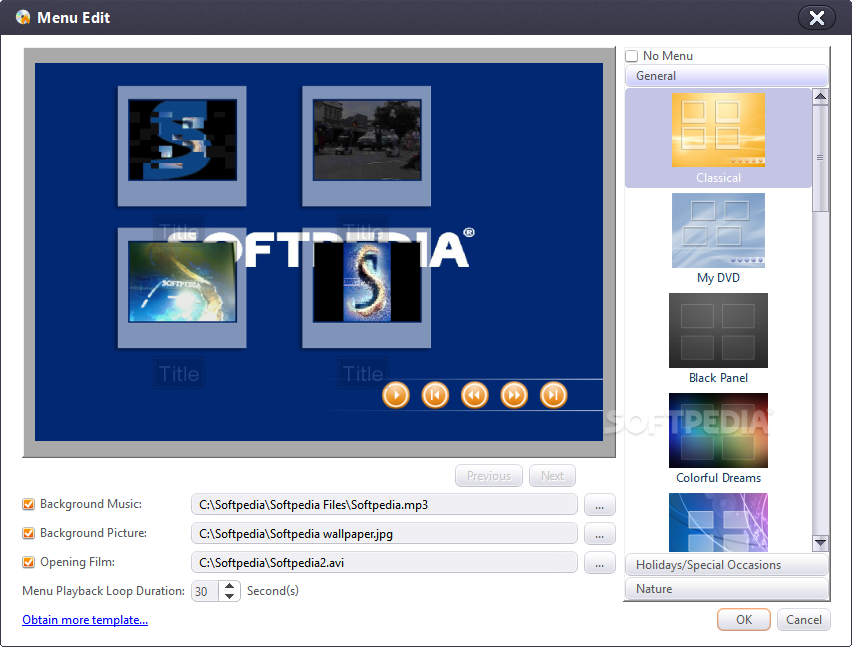This screenshot has width=852, height=647.
Task: Expand the Holidays/Special Occasions category
Action: click(726, 565)
